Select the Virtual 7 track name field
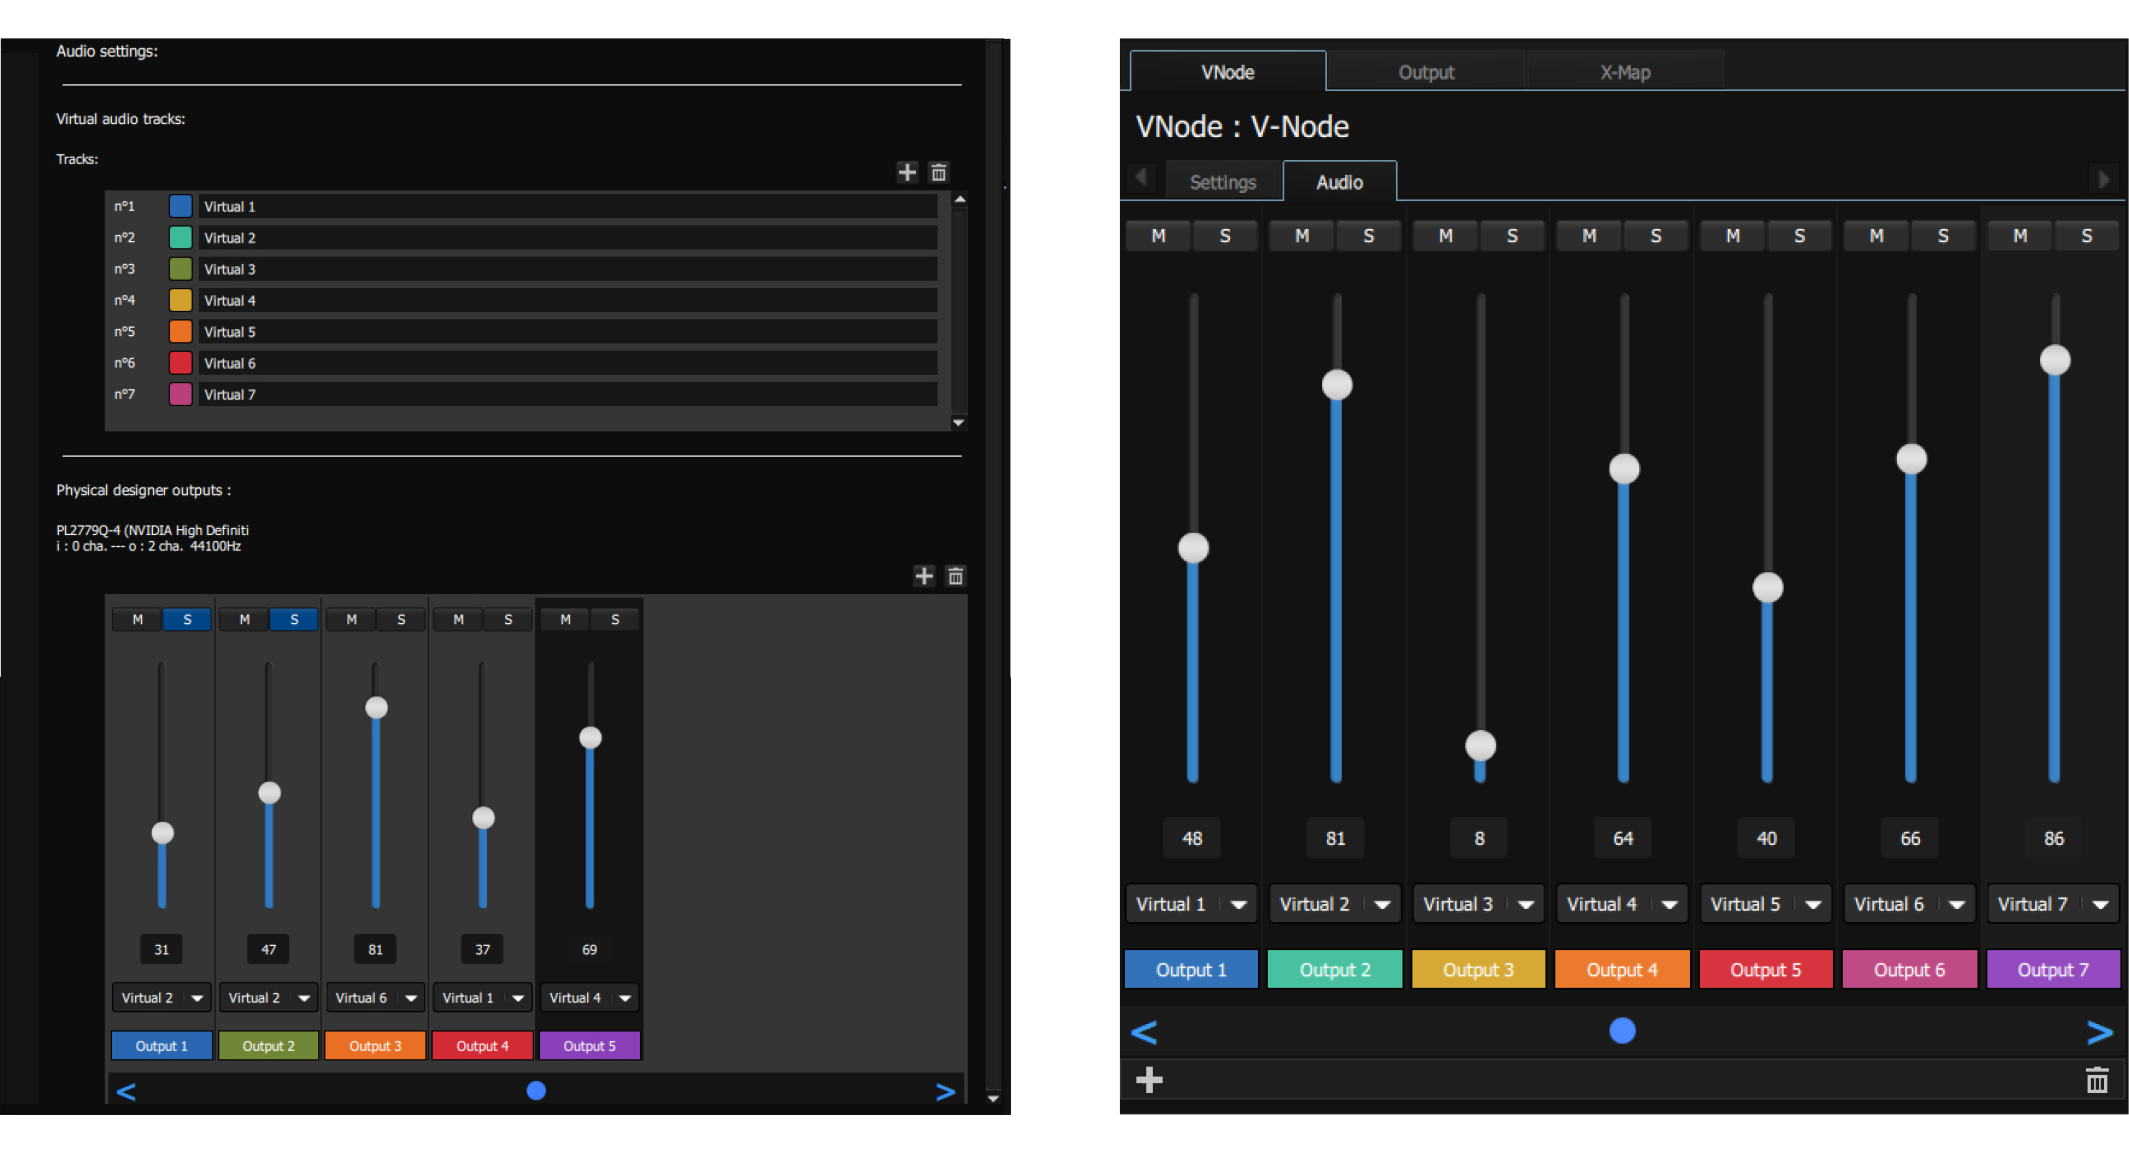Viewport: 2129px width, 1149px height. click(x=568, y=394)
